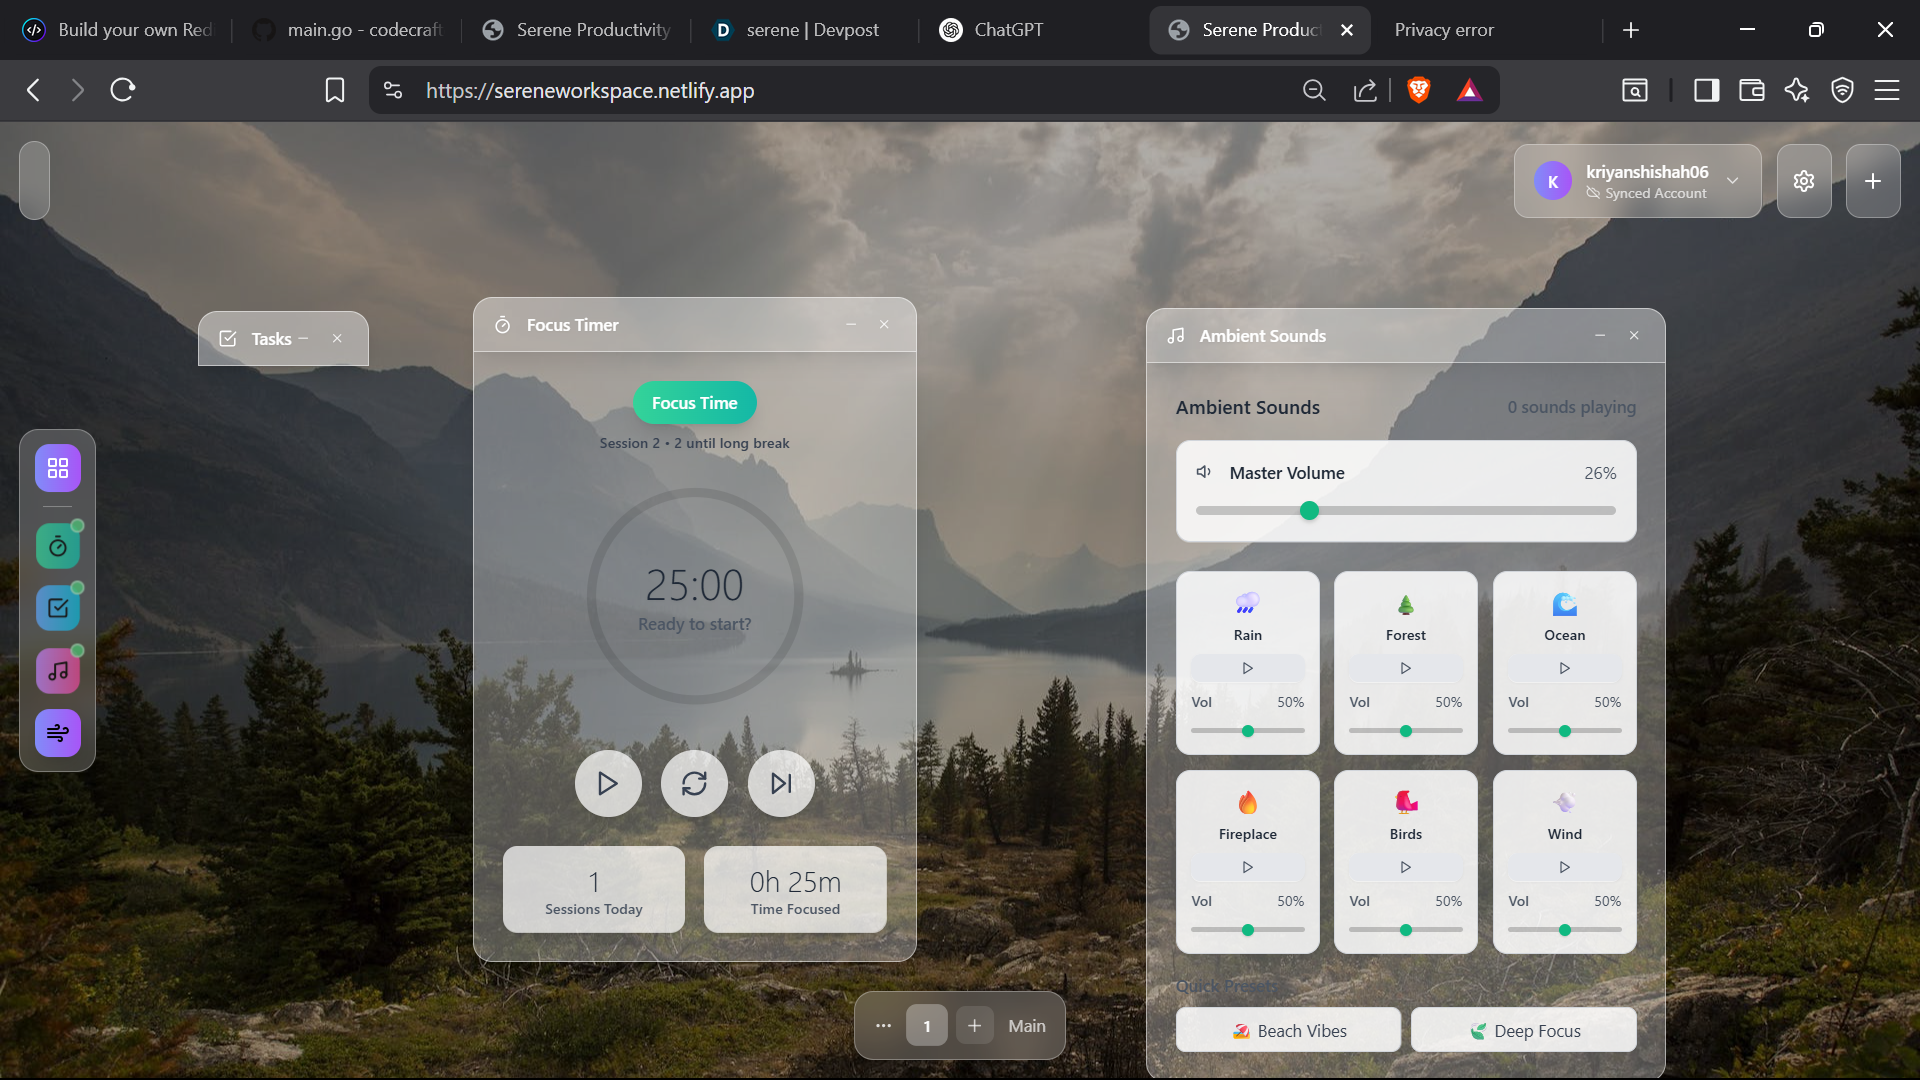This screenshot has width=1920, height=1080.
Task: Open the dashboard grid icon in sidebar
Action: click(x=58, y=468)
